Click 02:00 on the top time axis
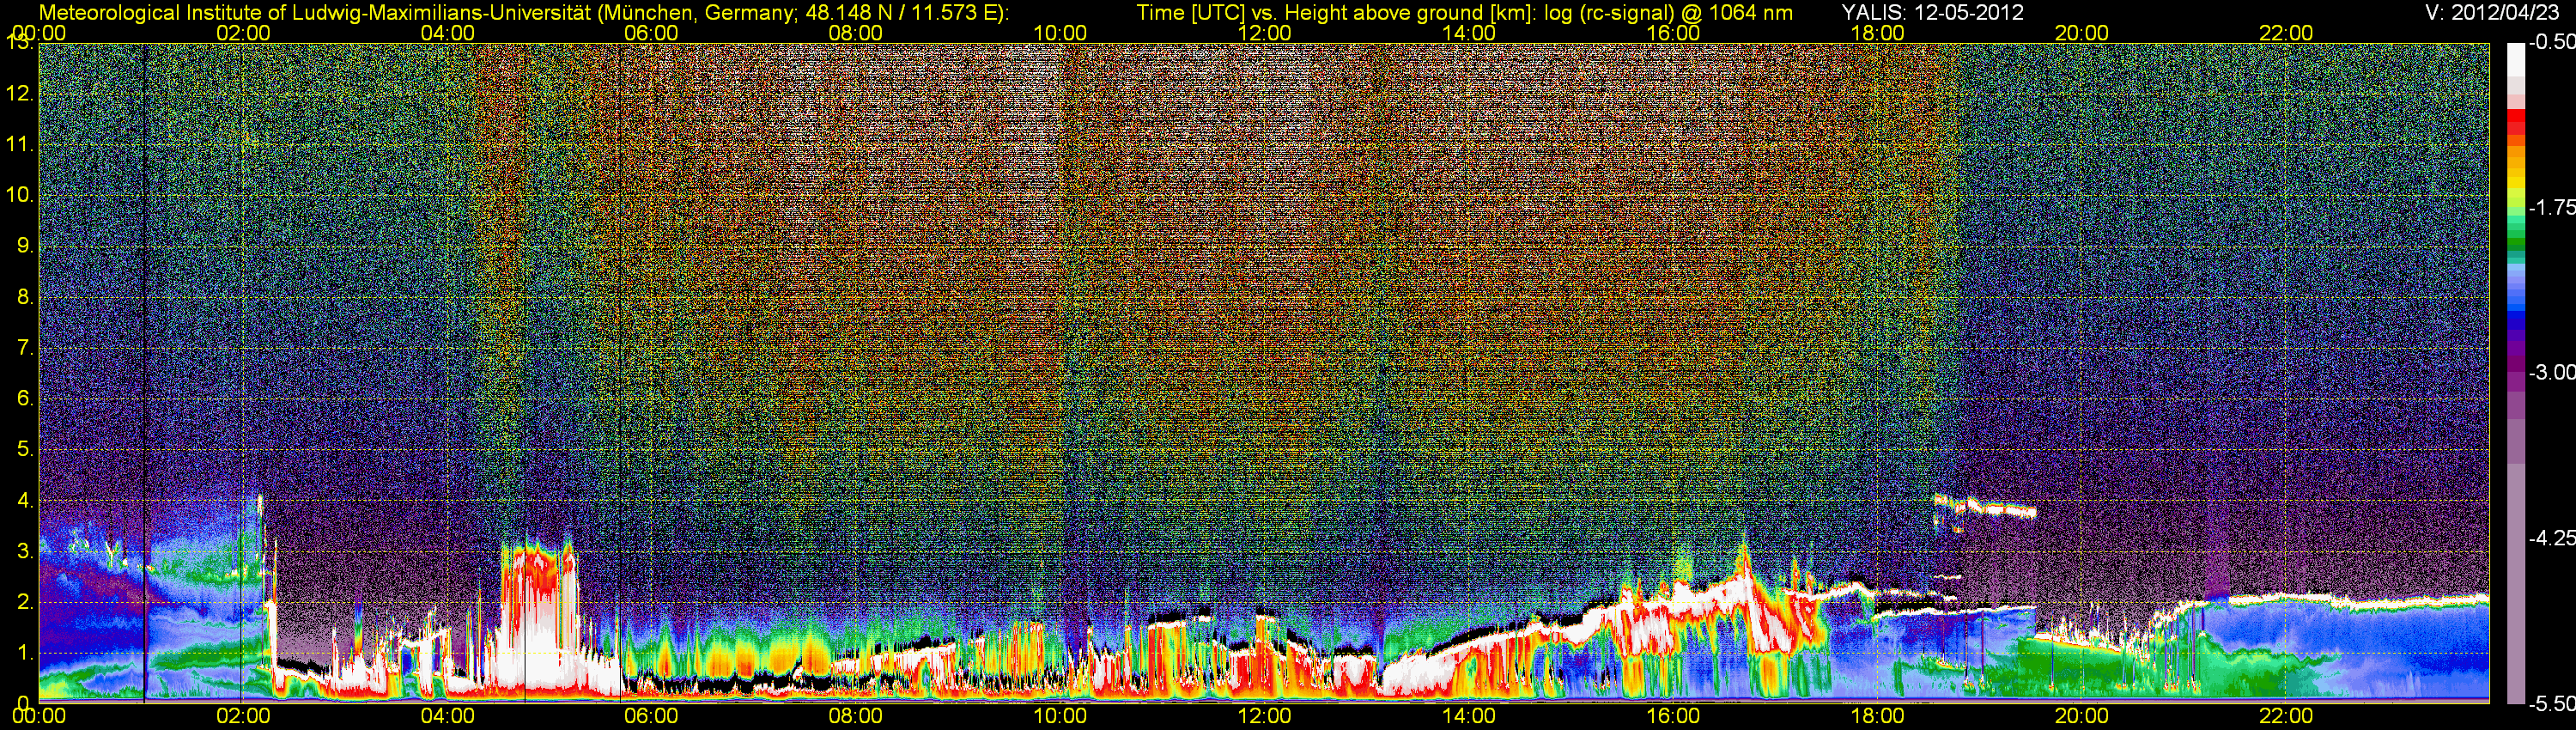2576x730 pixels. click(243, 33)
